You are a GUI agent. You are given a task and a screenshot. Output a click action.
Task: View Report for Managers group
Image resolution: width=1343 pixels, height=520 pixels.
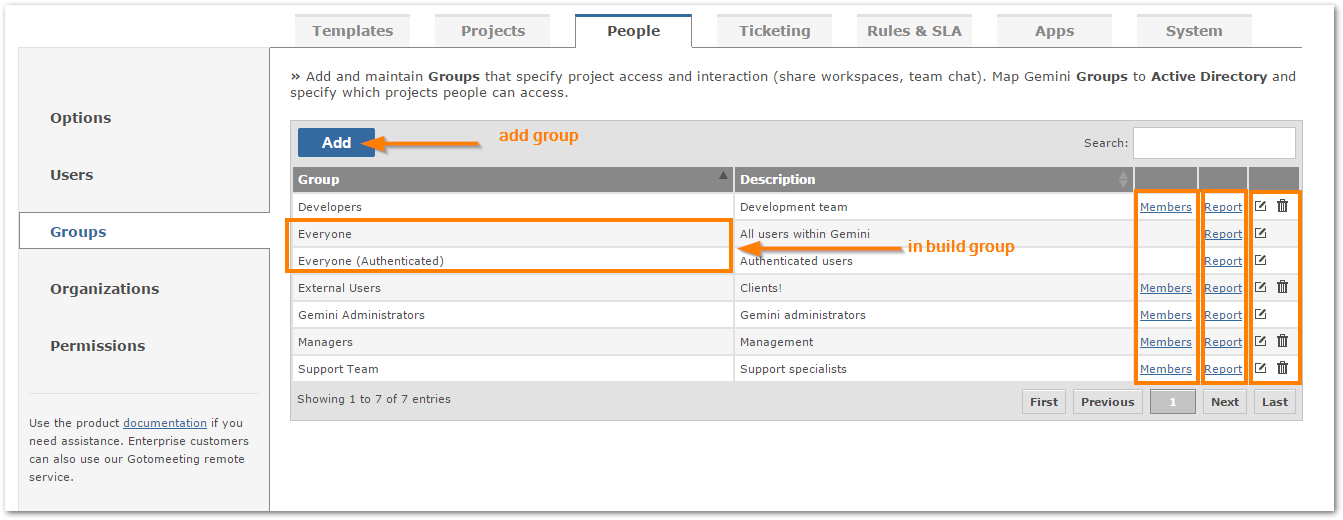pos(1223,342)
